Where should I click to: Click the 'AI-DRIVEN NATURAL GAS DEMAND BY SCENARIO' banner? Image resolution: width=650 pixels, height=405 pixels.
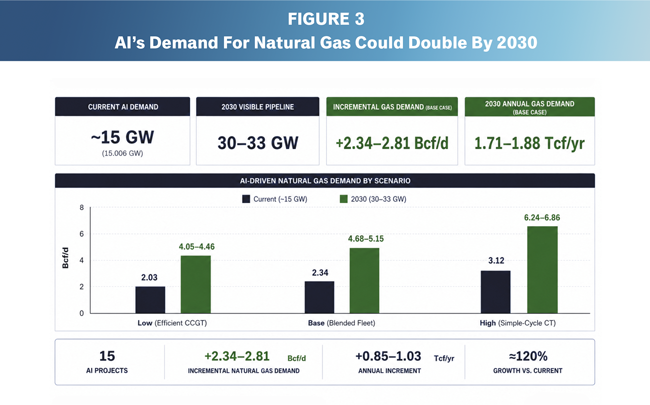pyautogui.click(x=325, y=181)
